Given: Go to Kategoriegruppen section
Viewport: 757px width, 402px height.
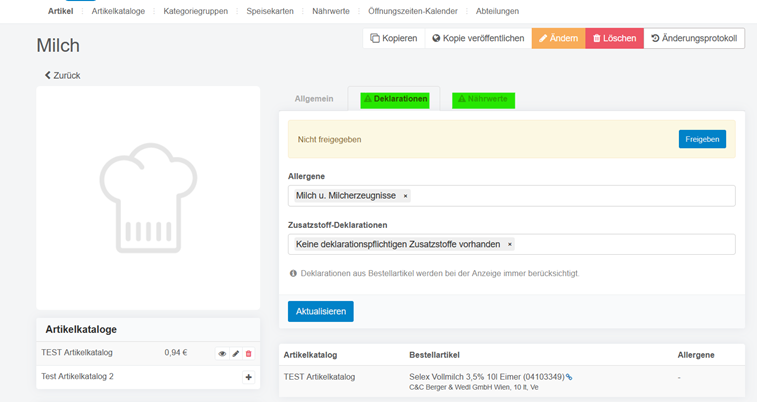Looking at the screenshot, I should [x=196, y=11].
